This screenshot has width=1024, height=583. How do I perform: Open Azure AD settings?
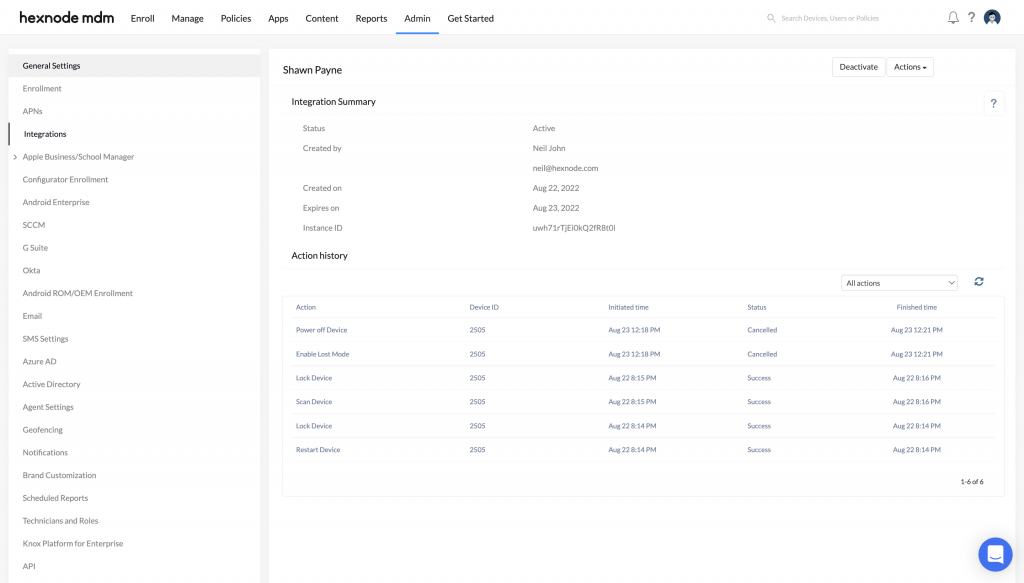point(38,361)
